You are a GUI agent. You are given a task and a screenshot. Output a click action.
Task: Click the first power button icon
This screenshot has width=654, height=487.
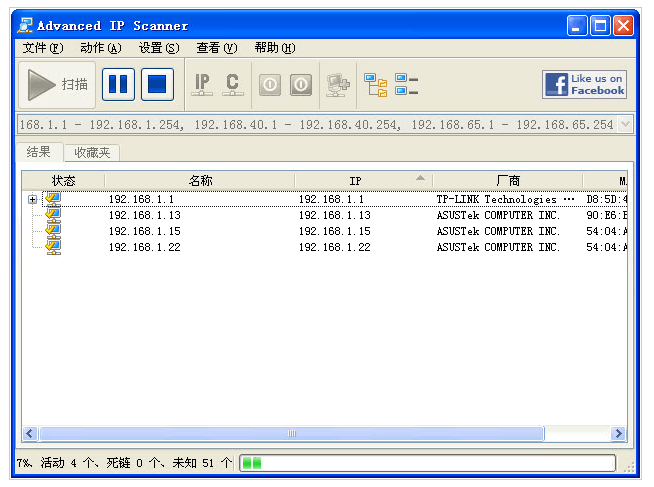point(270,85)
